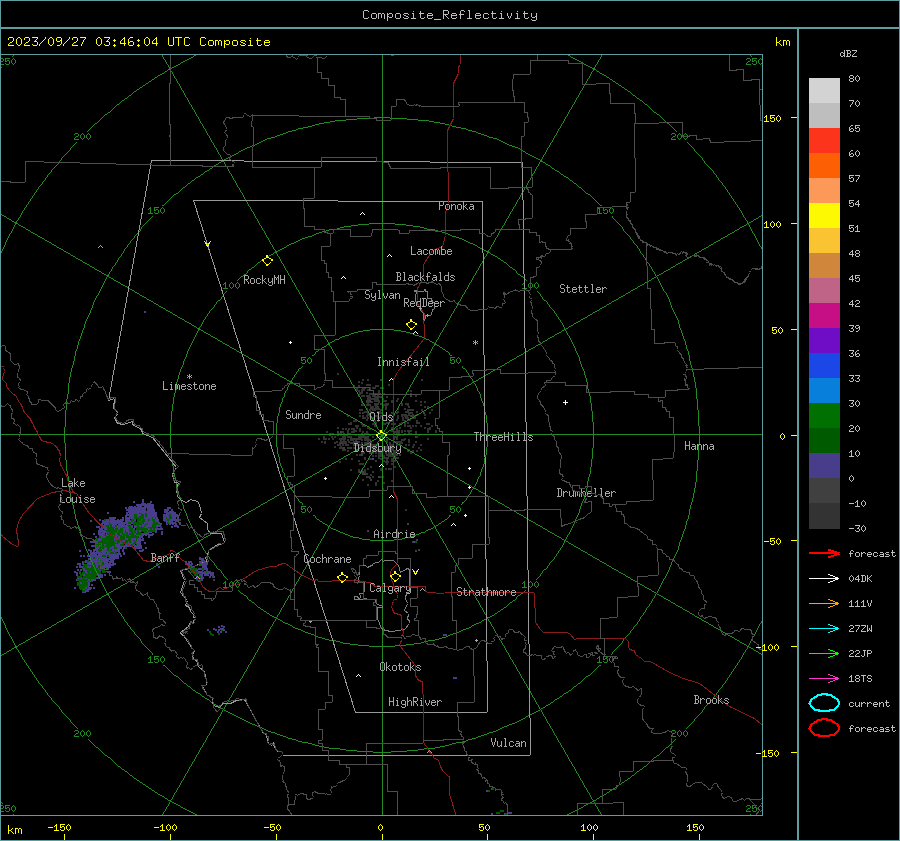The width and height of the screenshot is (900, 841).
Task: Click the green 22JP arrow in legend
Action: 824,653
